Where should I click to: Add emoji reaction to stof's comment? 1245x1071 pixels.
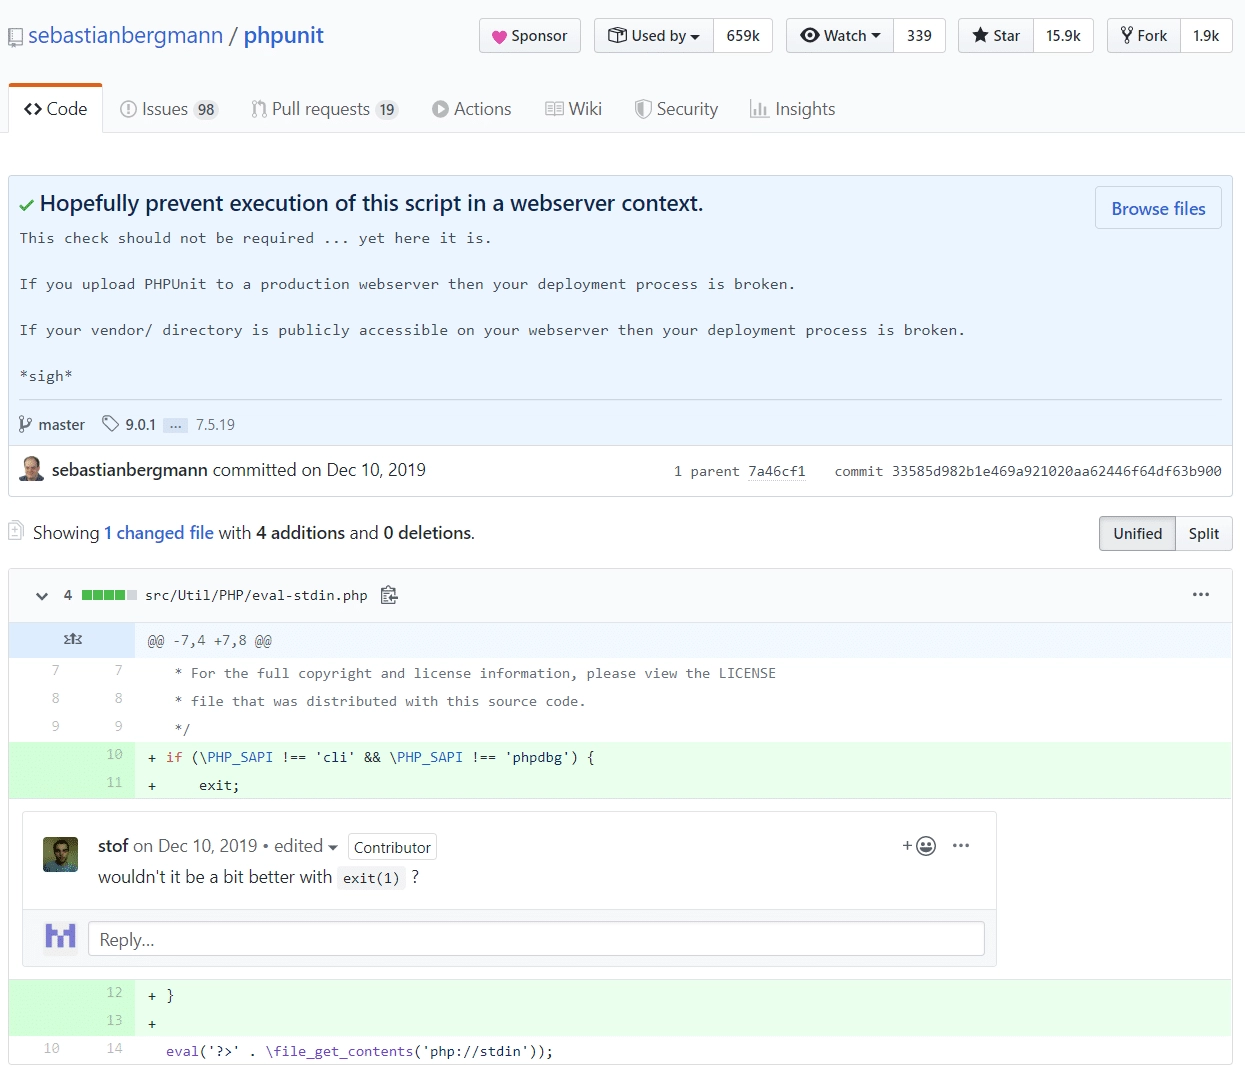click(920, 846)
